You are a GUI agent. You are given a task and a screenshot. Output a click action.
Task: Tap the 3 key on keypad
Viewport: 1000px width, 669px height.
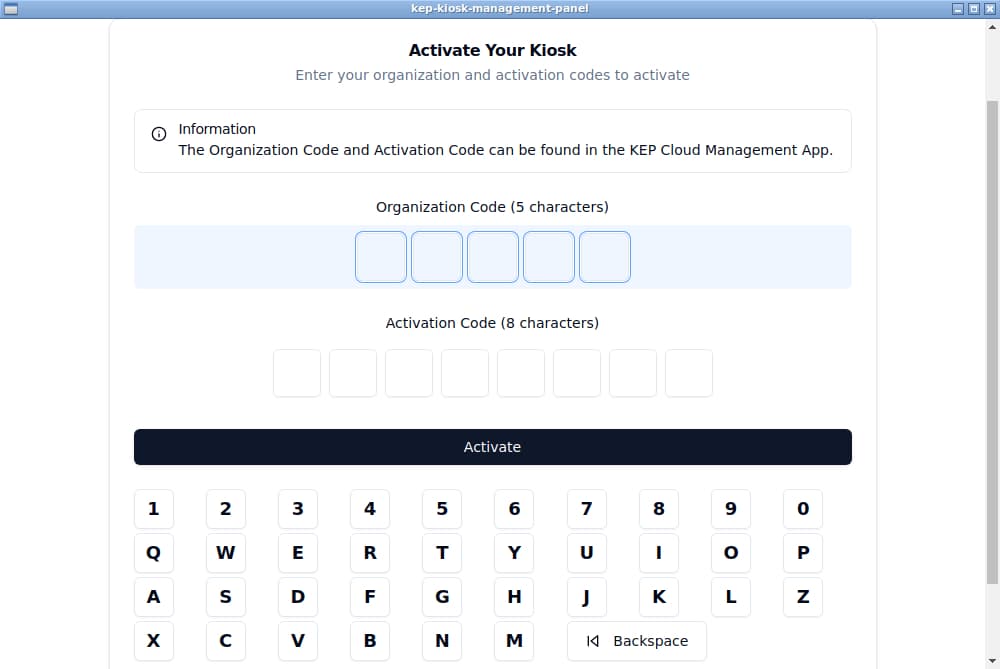(x=298, y=509)
